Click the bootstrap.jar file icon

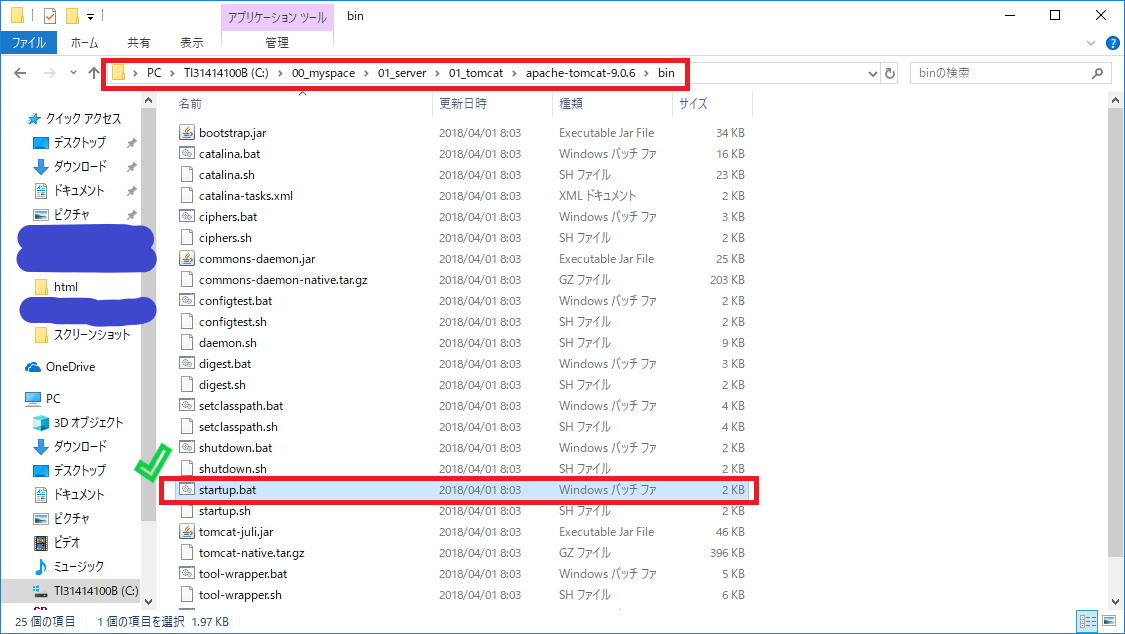point(187,133)
